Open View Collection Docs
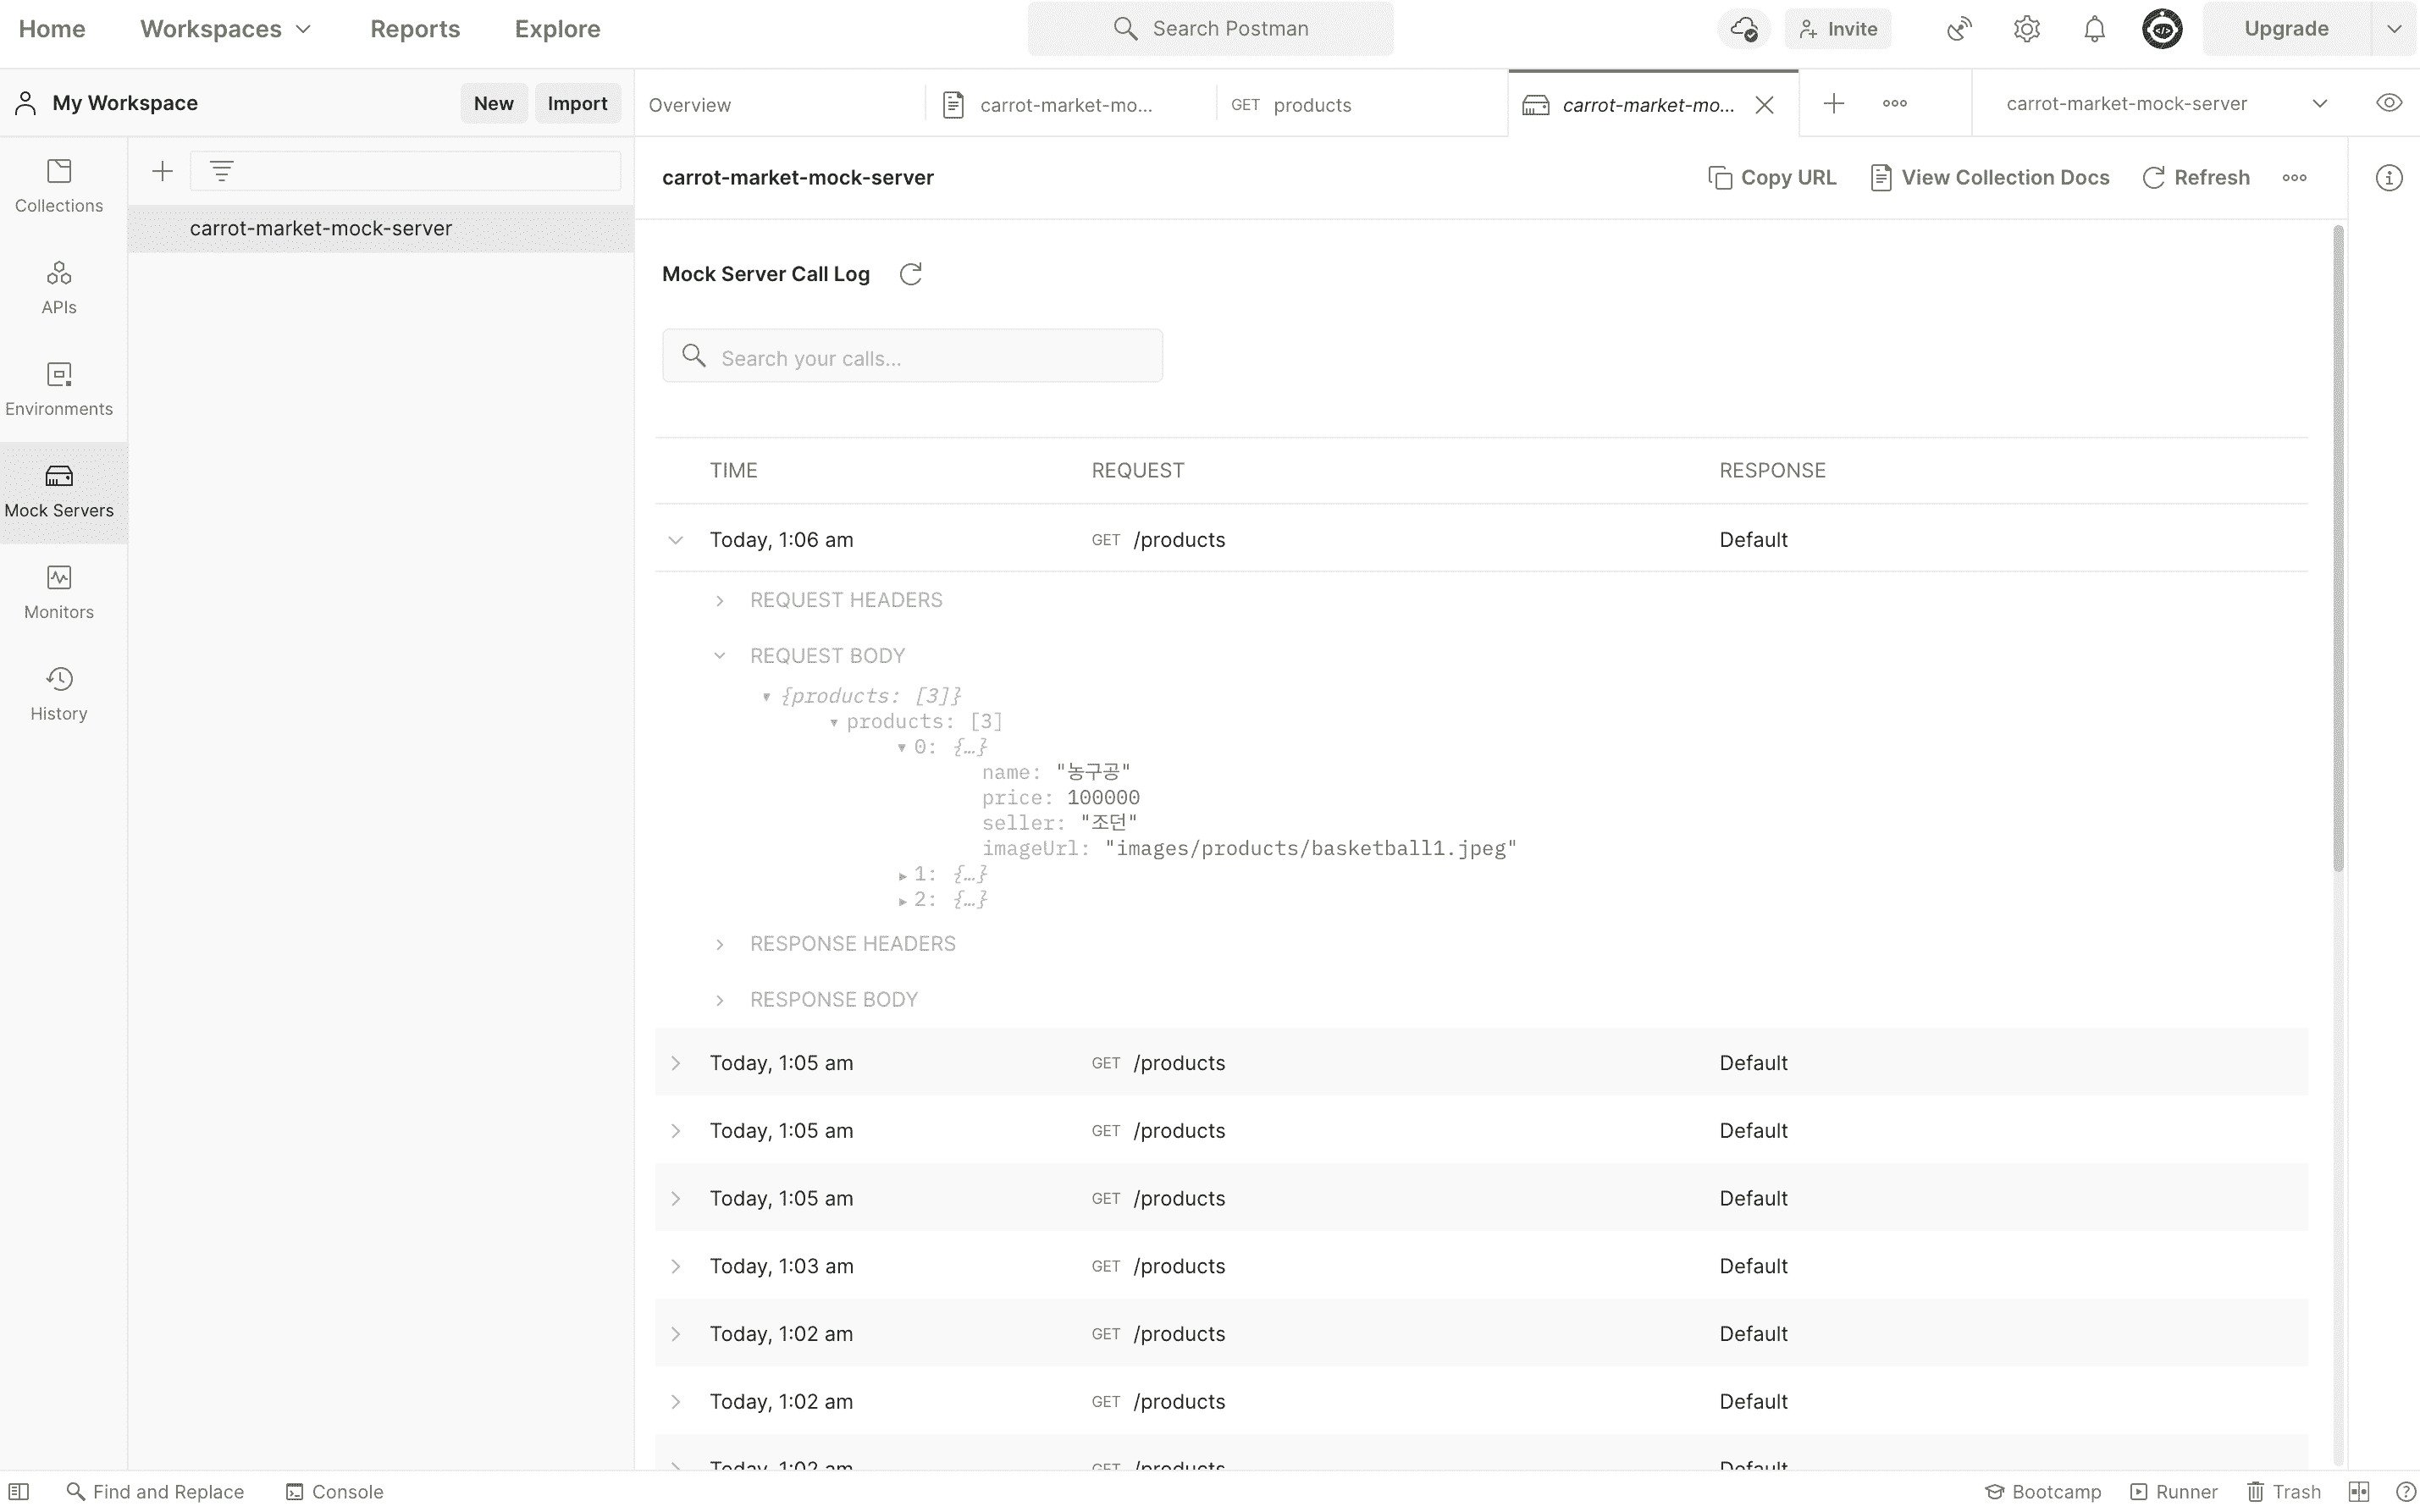This screenshot has width=2420, height=1512. [x=1989, y=178]
